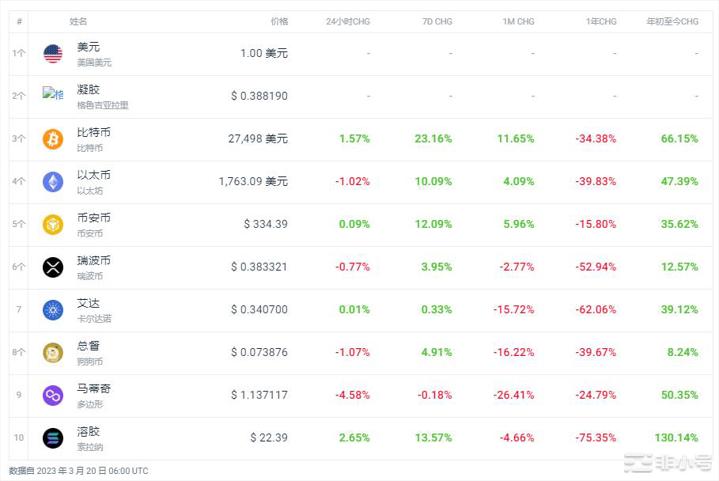Click the US dollar flag icon

[x=53, y=54]
